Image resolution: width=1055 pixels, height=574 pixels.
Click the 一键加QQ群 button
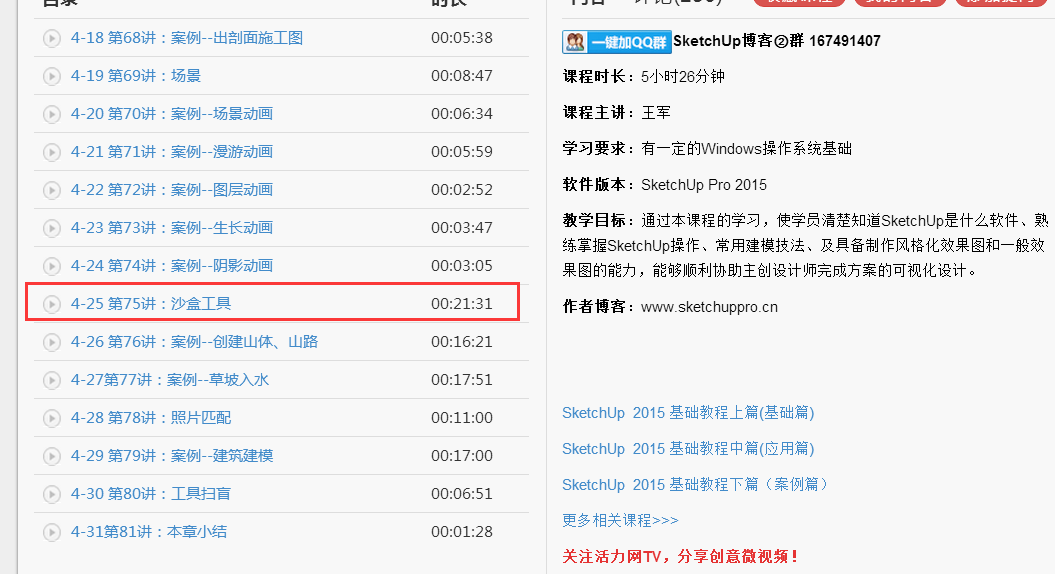616,42
